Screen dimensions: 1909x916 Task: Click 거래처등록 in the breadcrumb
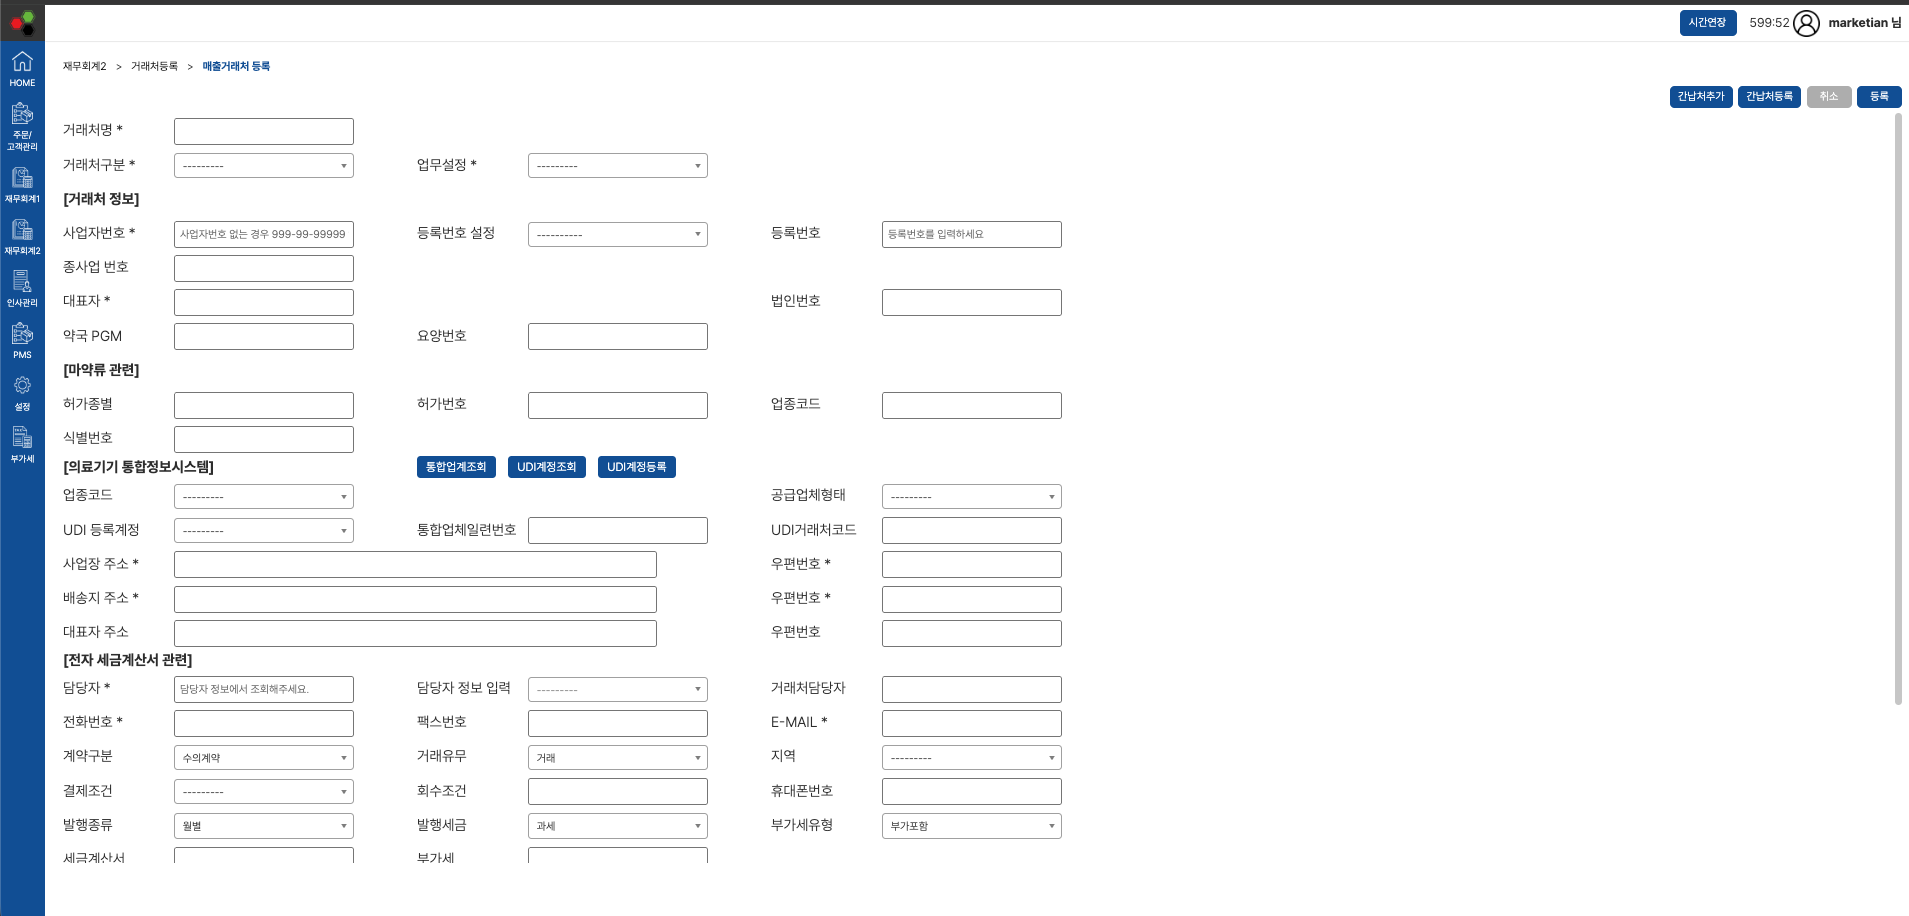point(154,66)
